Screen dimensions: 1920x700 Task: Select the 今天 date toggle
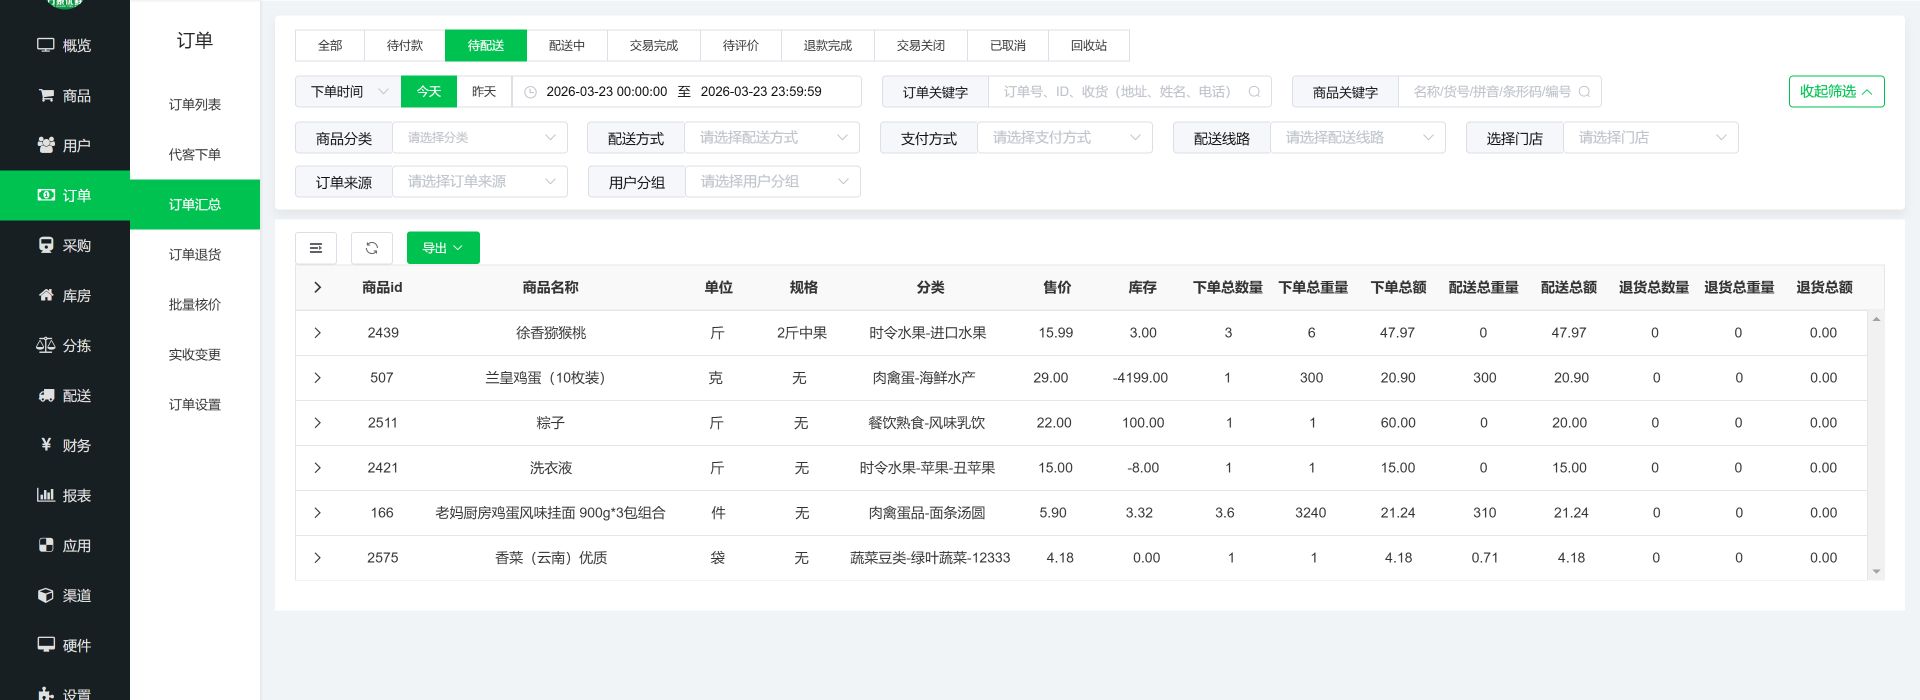[429, 91]
